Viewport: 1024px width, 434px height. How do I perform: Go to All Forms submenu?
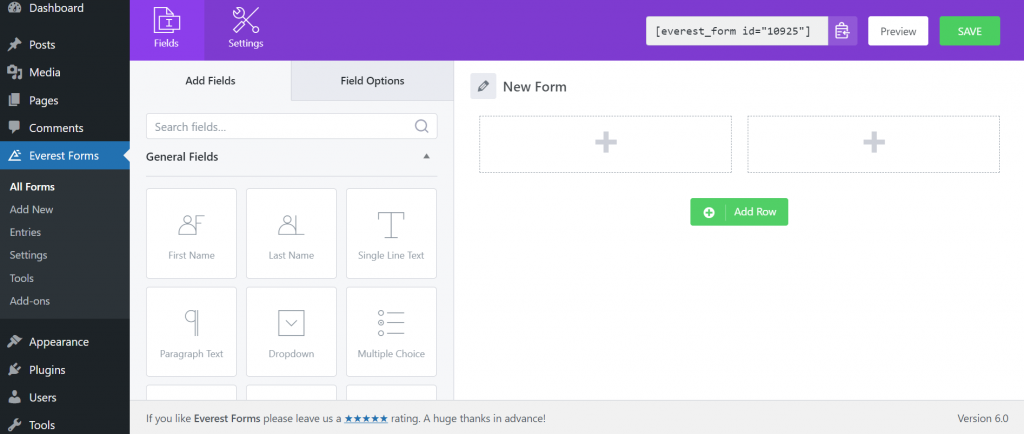point(32,187)
